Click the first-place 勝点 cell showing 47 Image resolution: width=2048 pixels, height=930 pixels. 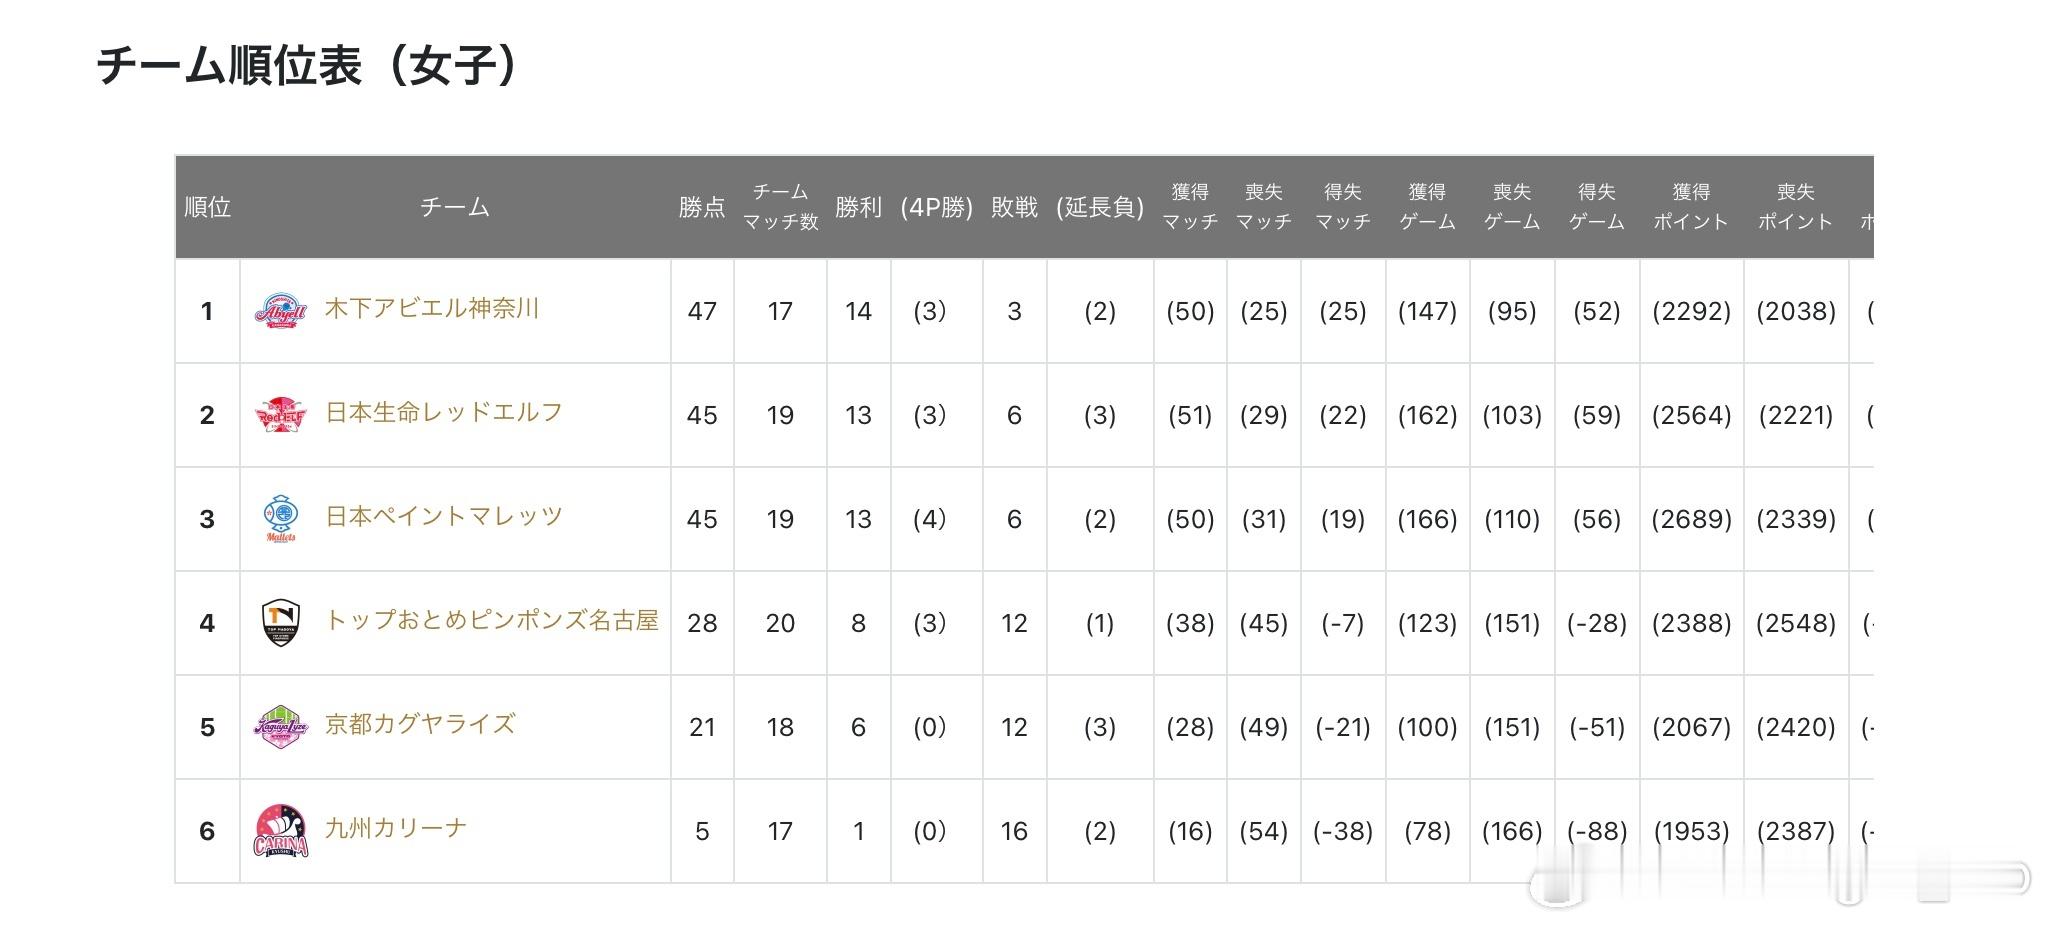point(702,311)
